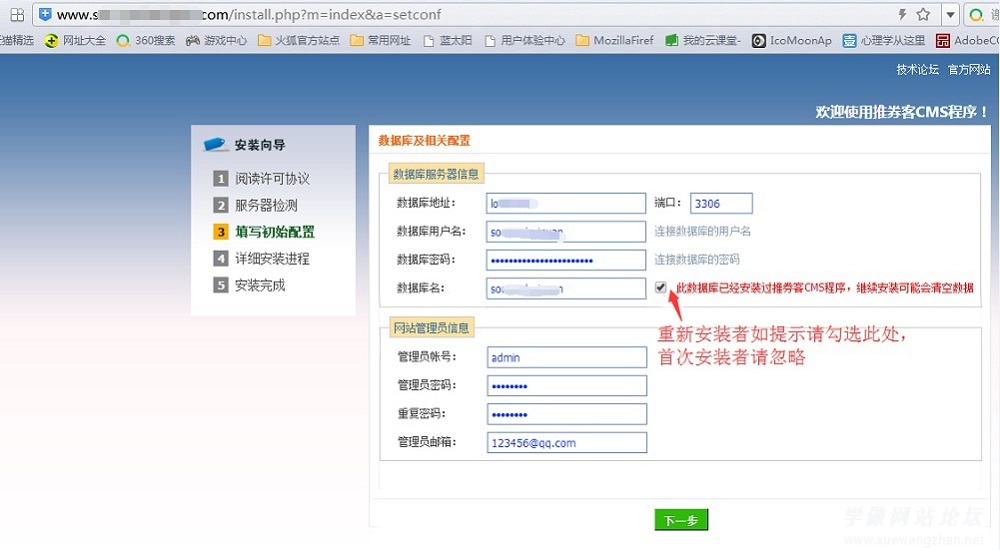This screenshot has height=550, width=1000.
Task: Select step 1 阅读许可协议 in wizard
Action: [272, 179]
